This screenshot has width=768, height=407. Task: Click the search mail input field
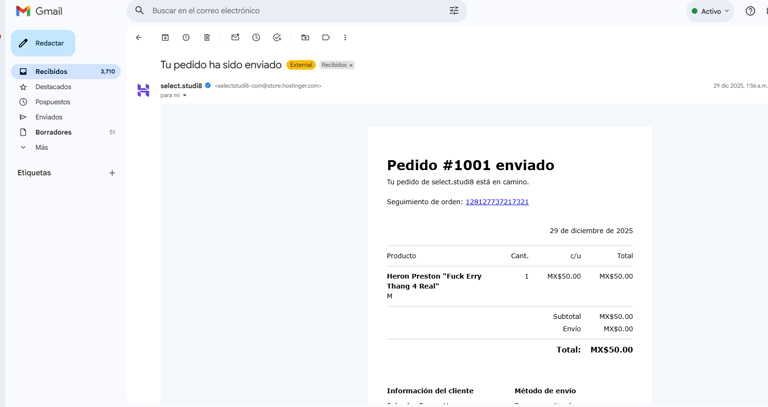pyautogui.click(x=297, y=10)
